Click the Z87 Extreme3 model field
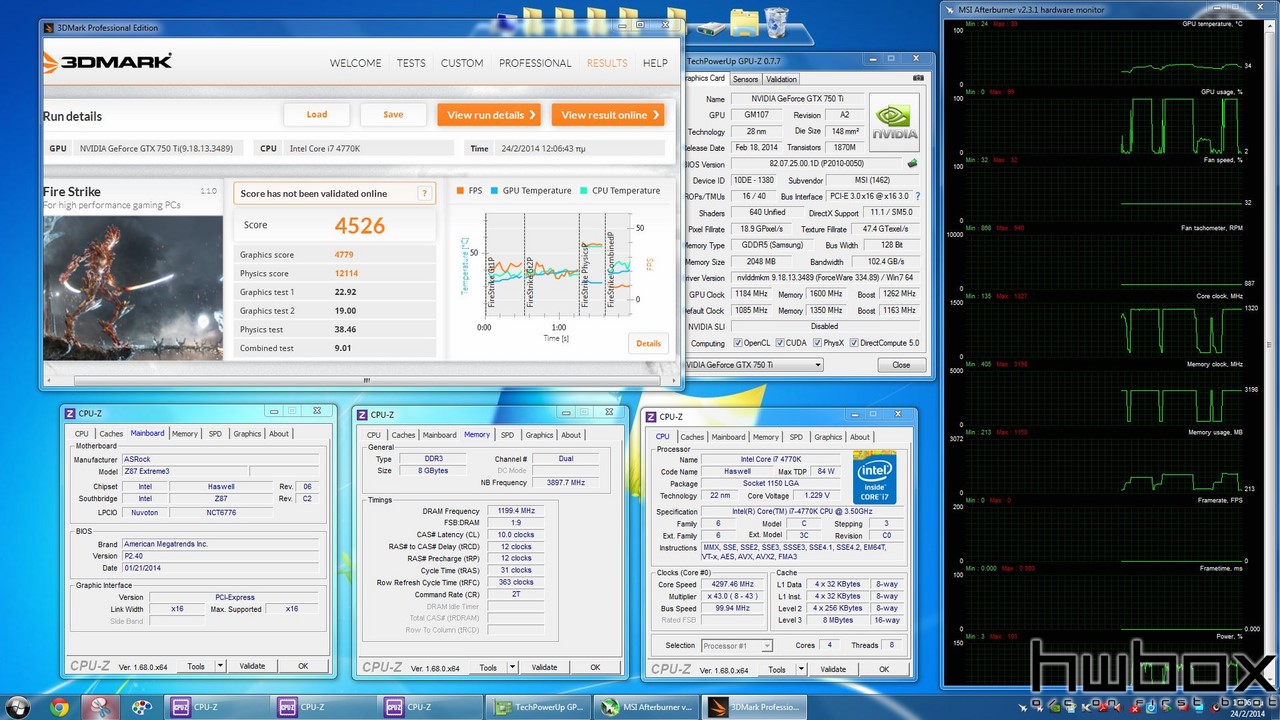 tap(185, 471)
